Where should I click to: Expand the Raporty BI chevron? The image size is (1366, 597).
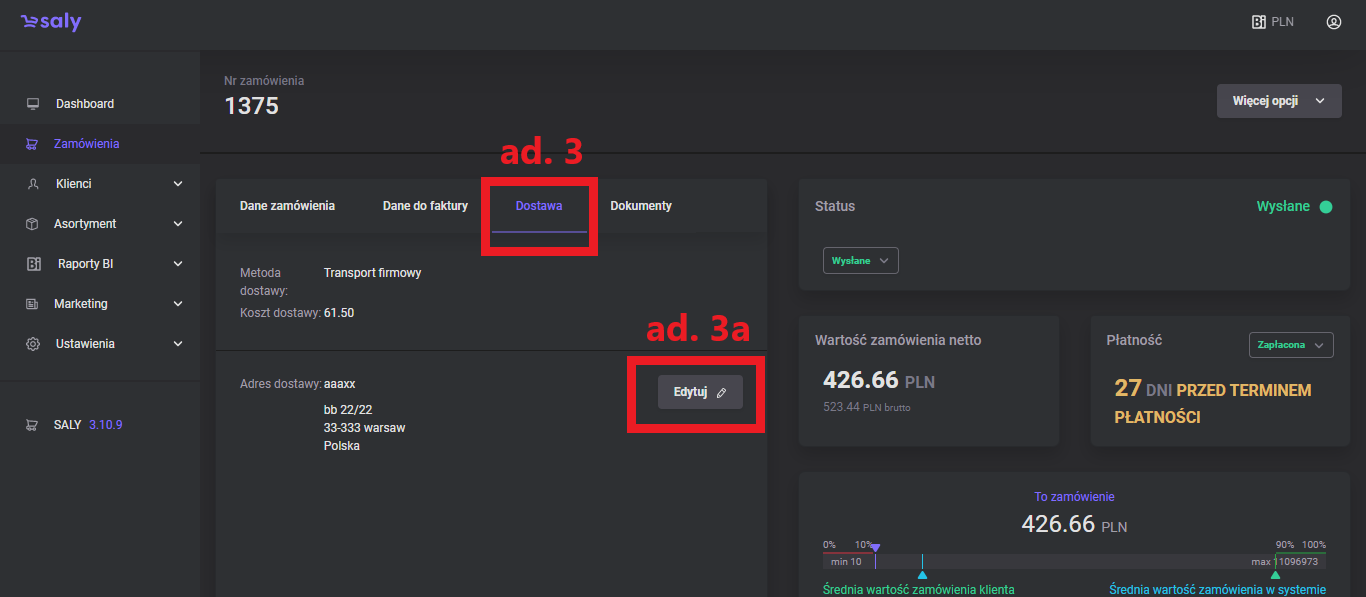tap(178, 264)
